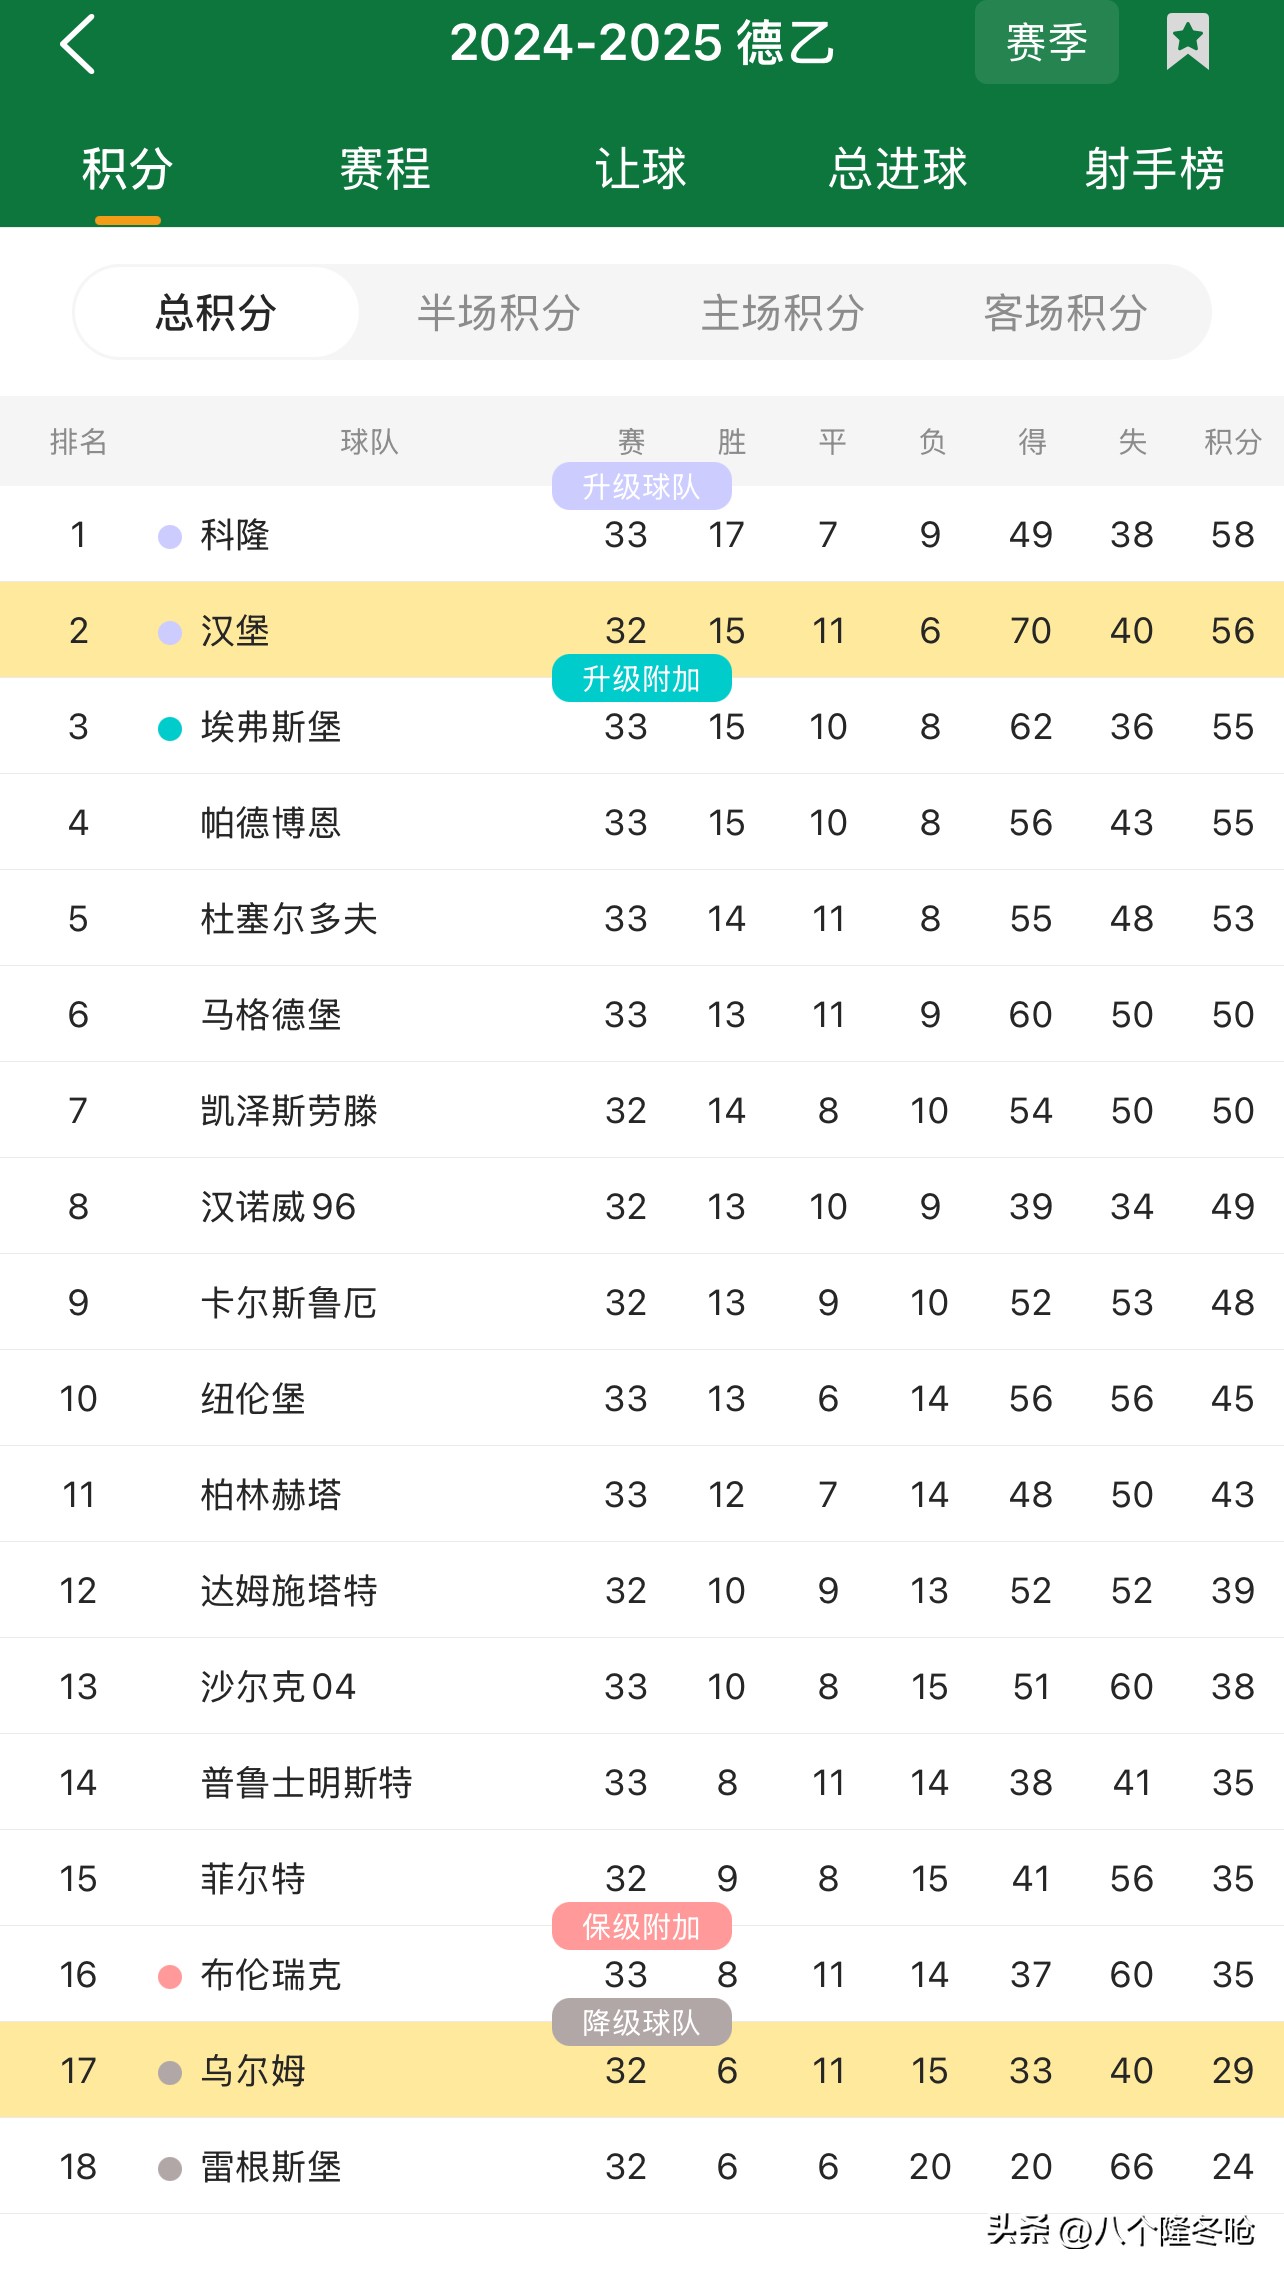The height and width of the screenshot is (2275, 1284).
Task: Tap the 降级球队 label badge
Action: coord(641,2023)
